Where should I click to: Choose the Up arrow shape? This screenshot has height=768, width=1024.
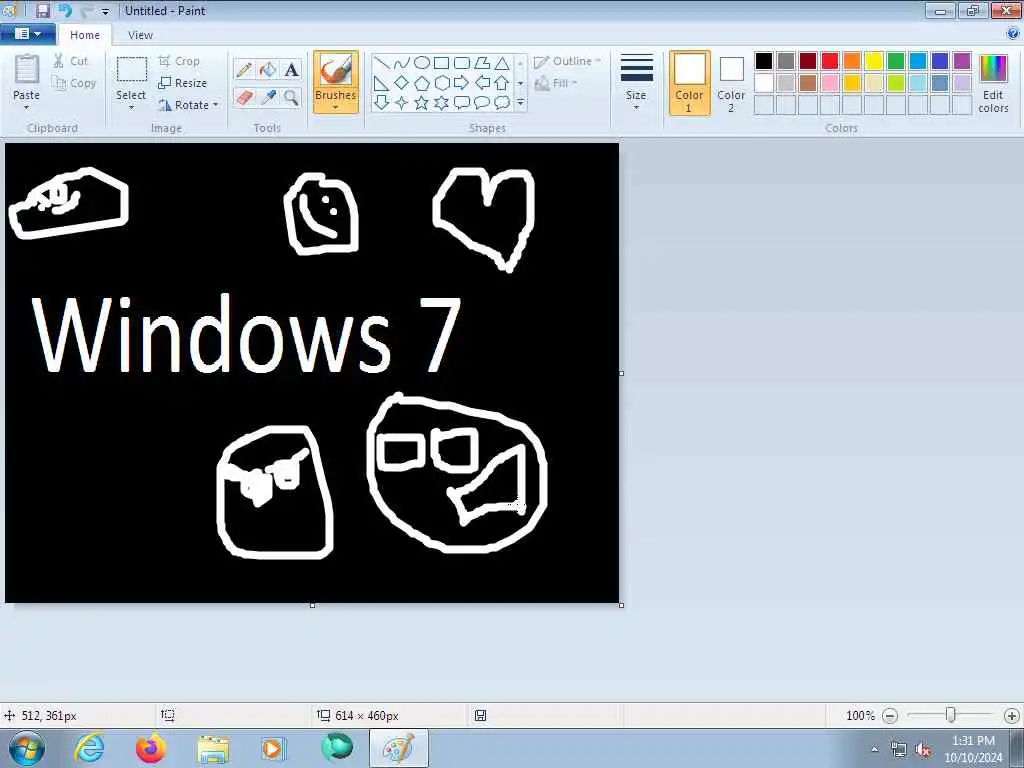[x=502, y=83]
